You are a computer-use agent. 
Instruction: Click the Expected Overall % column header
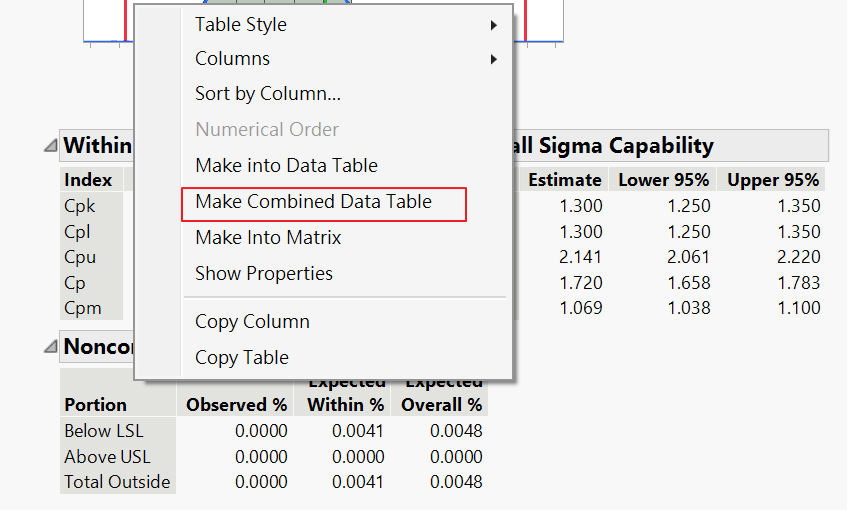click(x=442, y=396)
